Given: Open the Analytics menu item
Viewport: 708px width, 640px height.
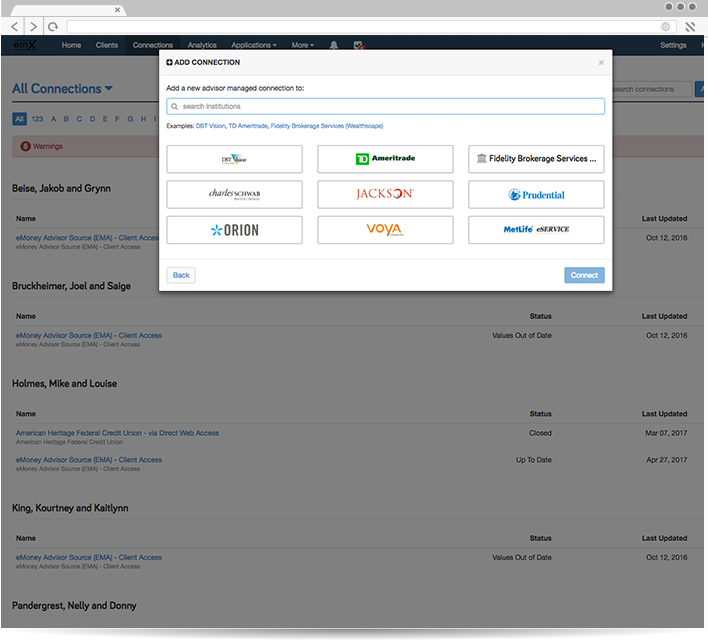Looking at the screenshot, I should click(202, 45).
